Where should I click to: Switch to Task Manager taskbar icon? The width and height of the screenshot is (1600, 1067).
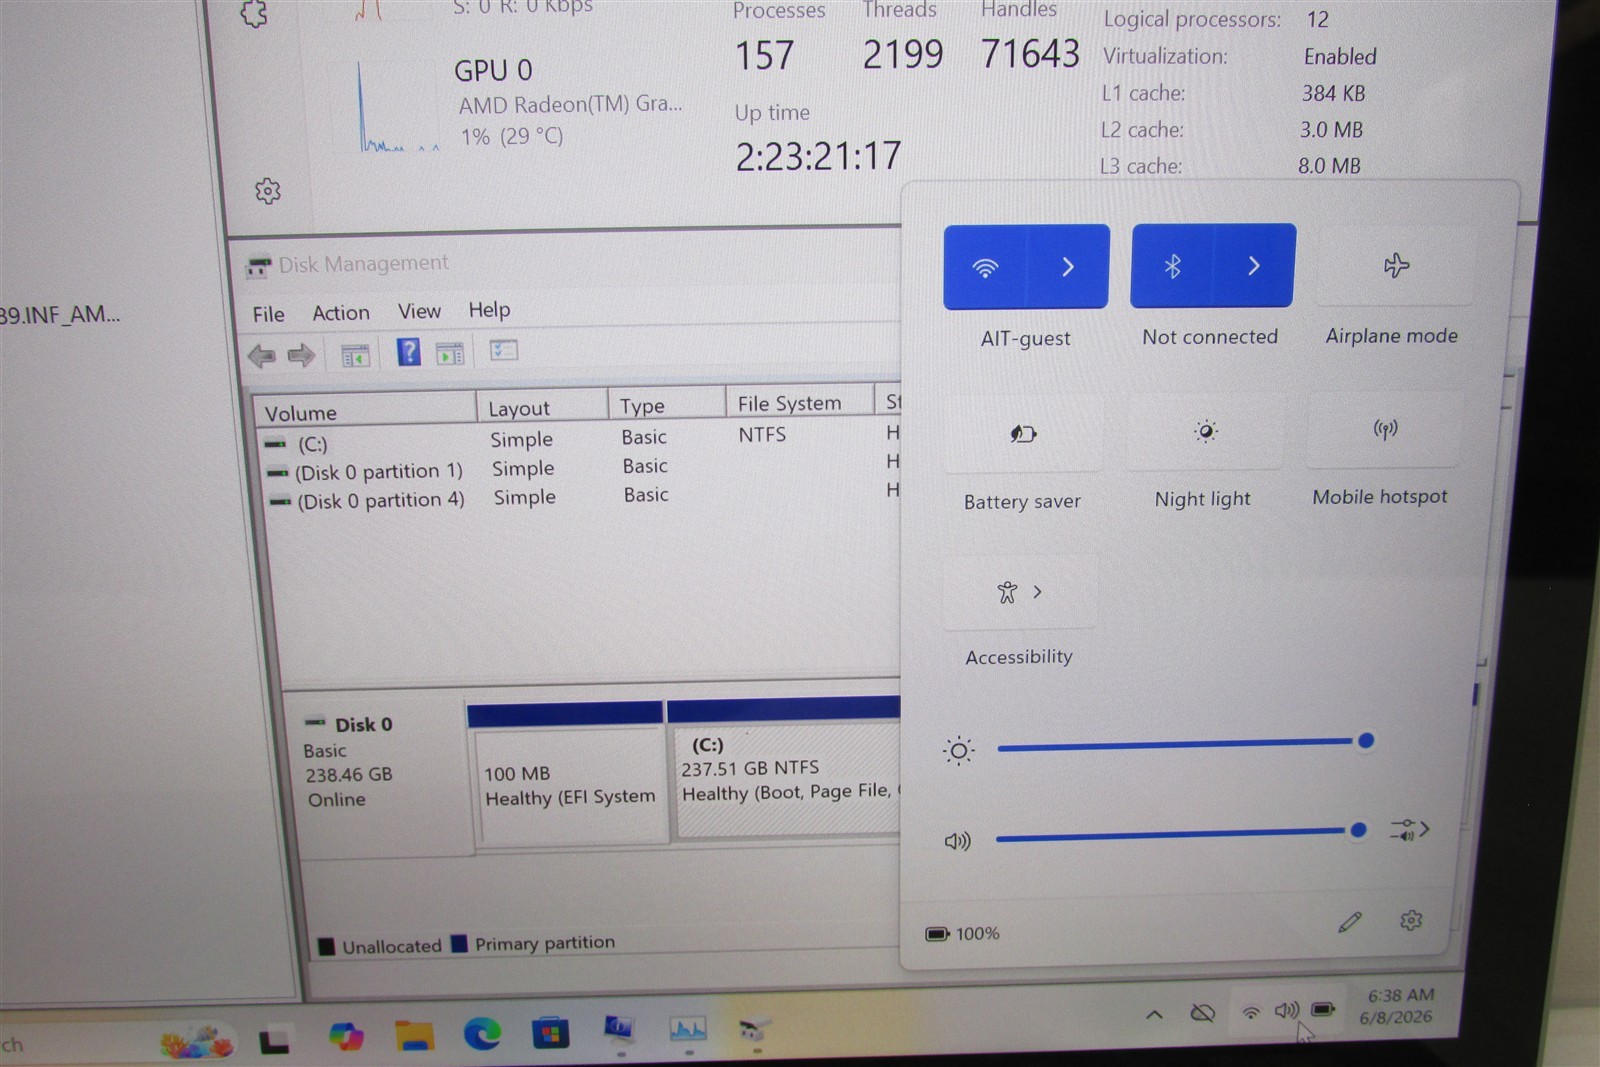tap(688, 1028)
